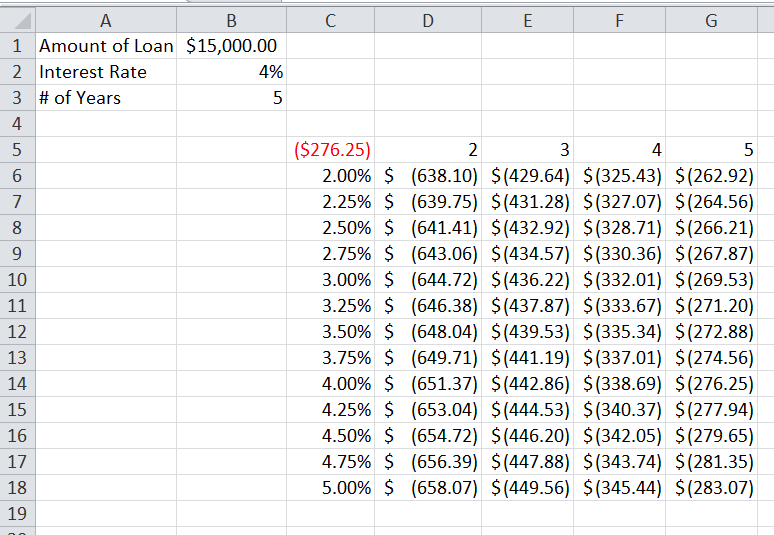Select row 5 header
The height and width of the screenshot is (535, 774).
17,150
